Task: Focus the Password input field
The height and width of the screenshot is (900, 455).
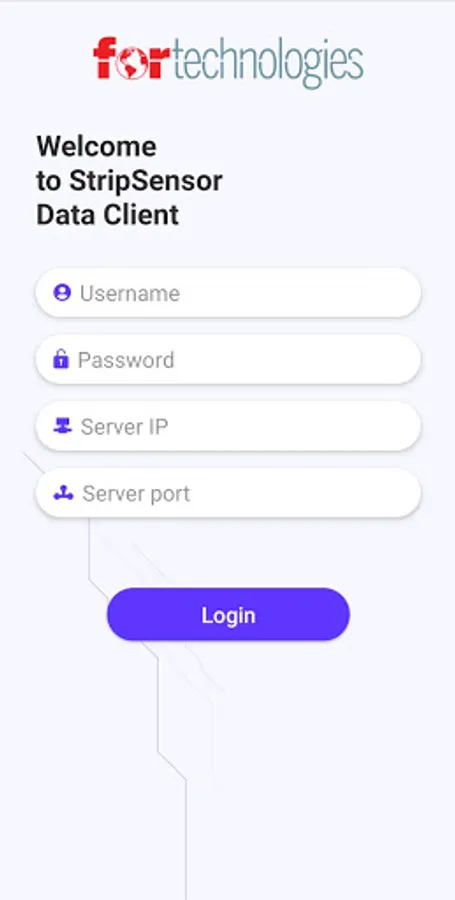Action: (228, 359)
